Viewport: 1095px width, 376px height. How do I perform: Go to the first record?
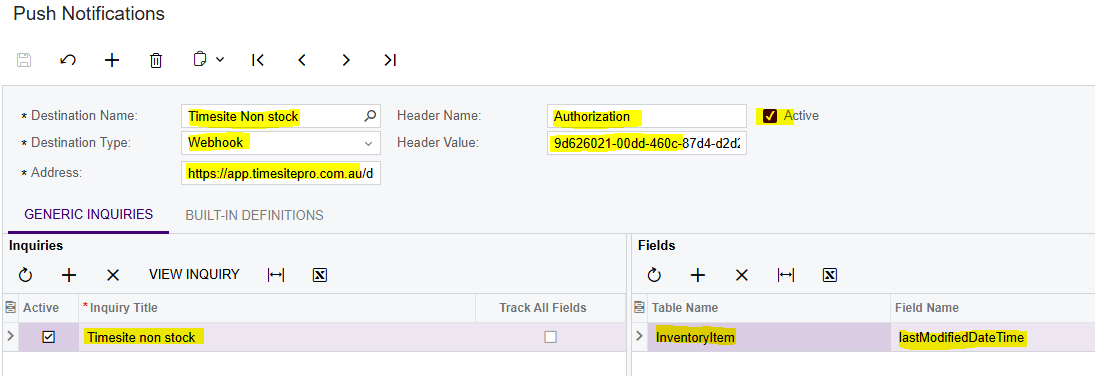258,60
